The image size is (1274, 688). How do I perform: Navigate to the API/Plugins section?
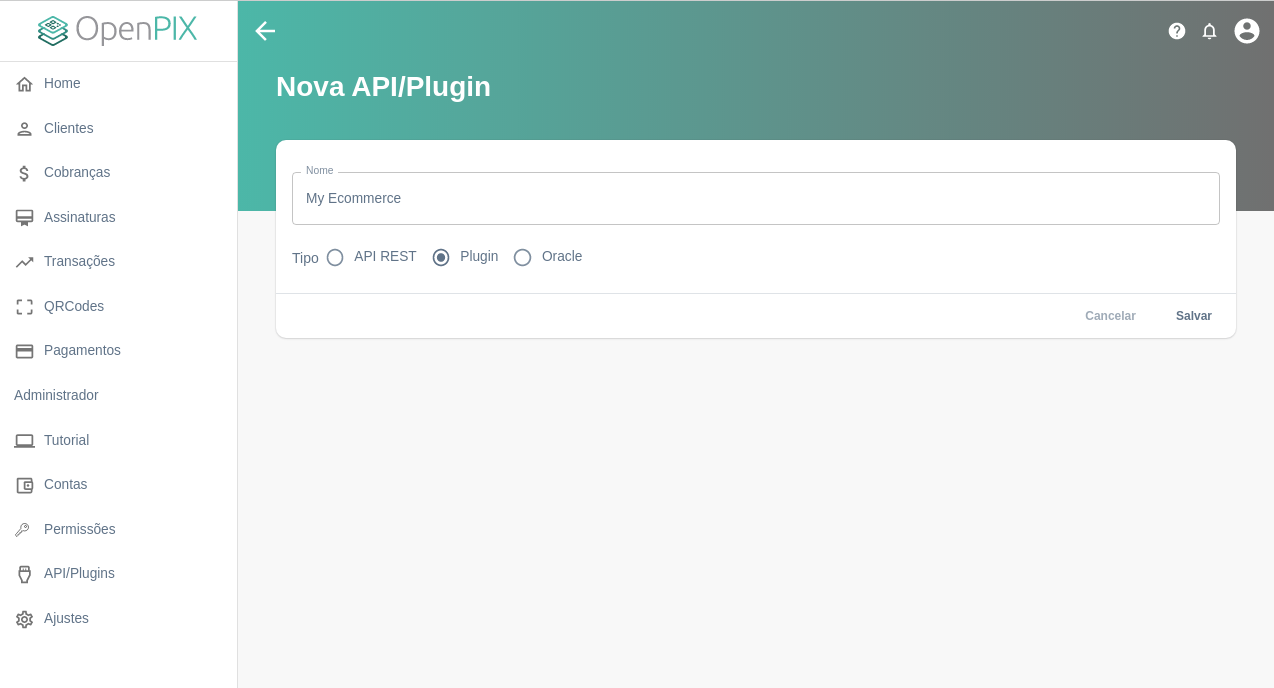pos(79,573)
